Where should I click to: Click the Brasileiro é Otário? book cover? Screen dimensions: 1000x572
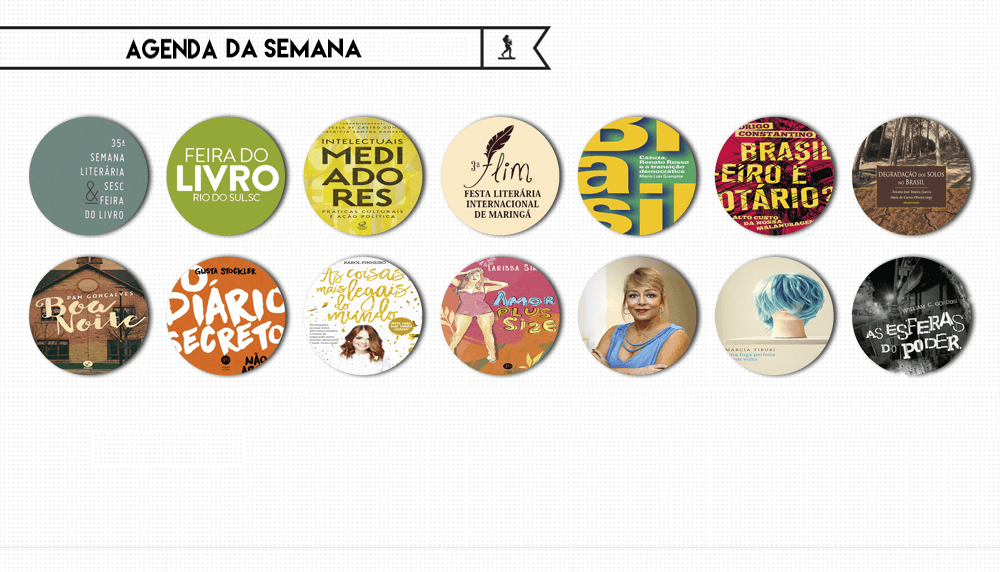pyautogui.click(x=774, y=176)
